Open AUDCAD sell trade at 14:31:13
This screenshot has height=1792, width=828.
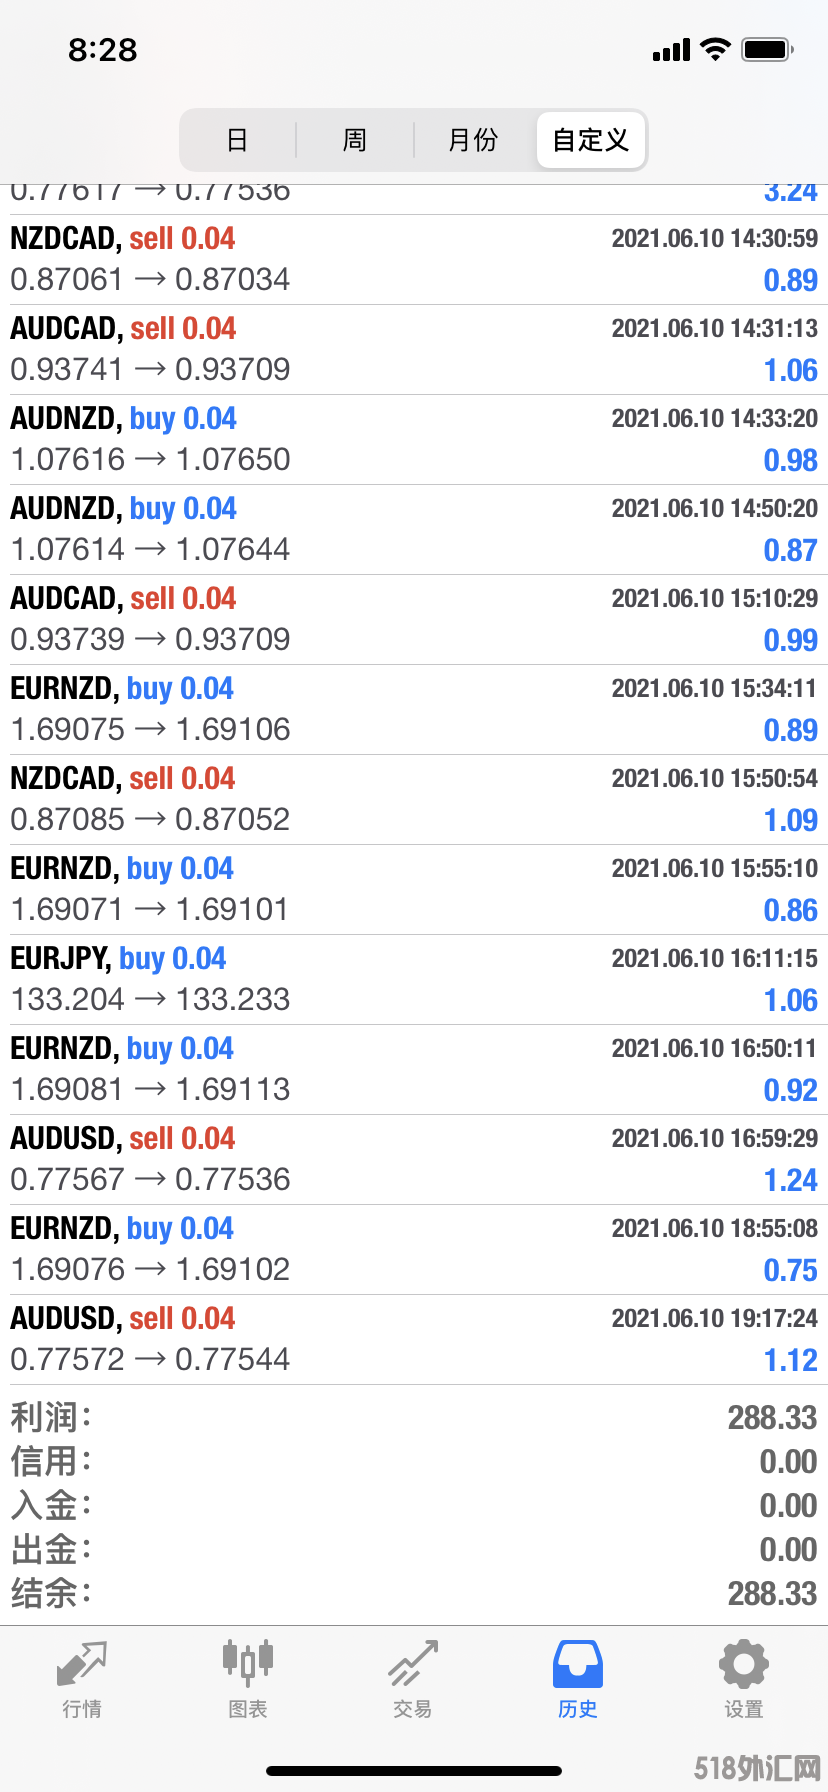coord(414,350)
